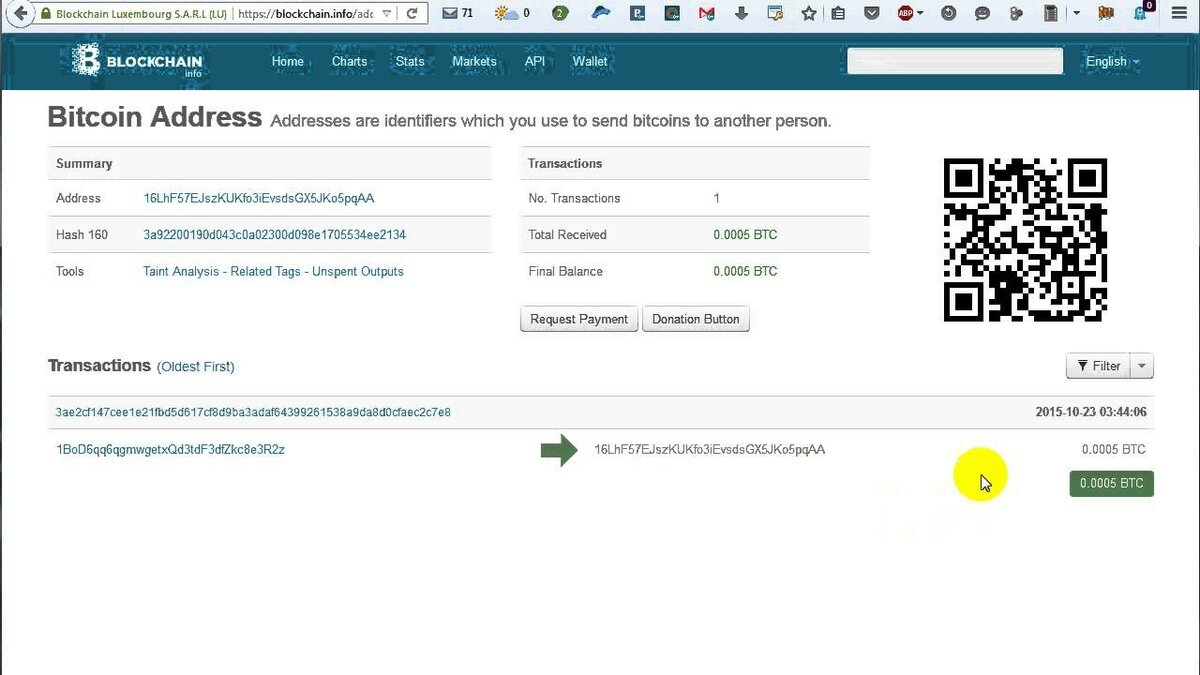Open sender address link 1BoD6qq6qgmwgetx

(x=170, y=450)
